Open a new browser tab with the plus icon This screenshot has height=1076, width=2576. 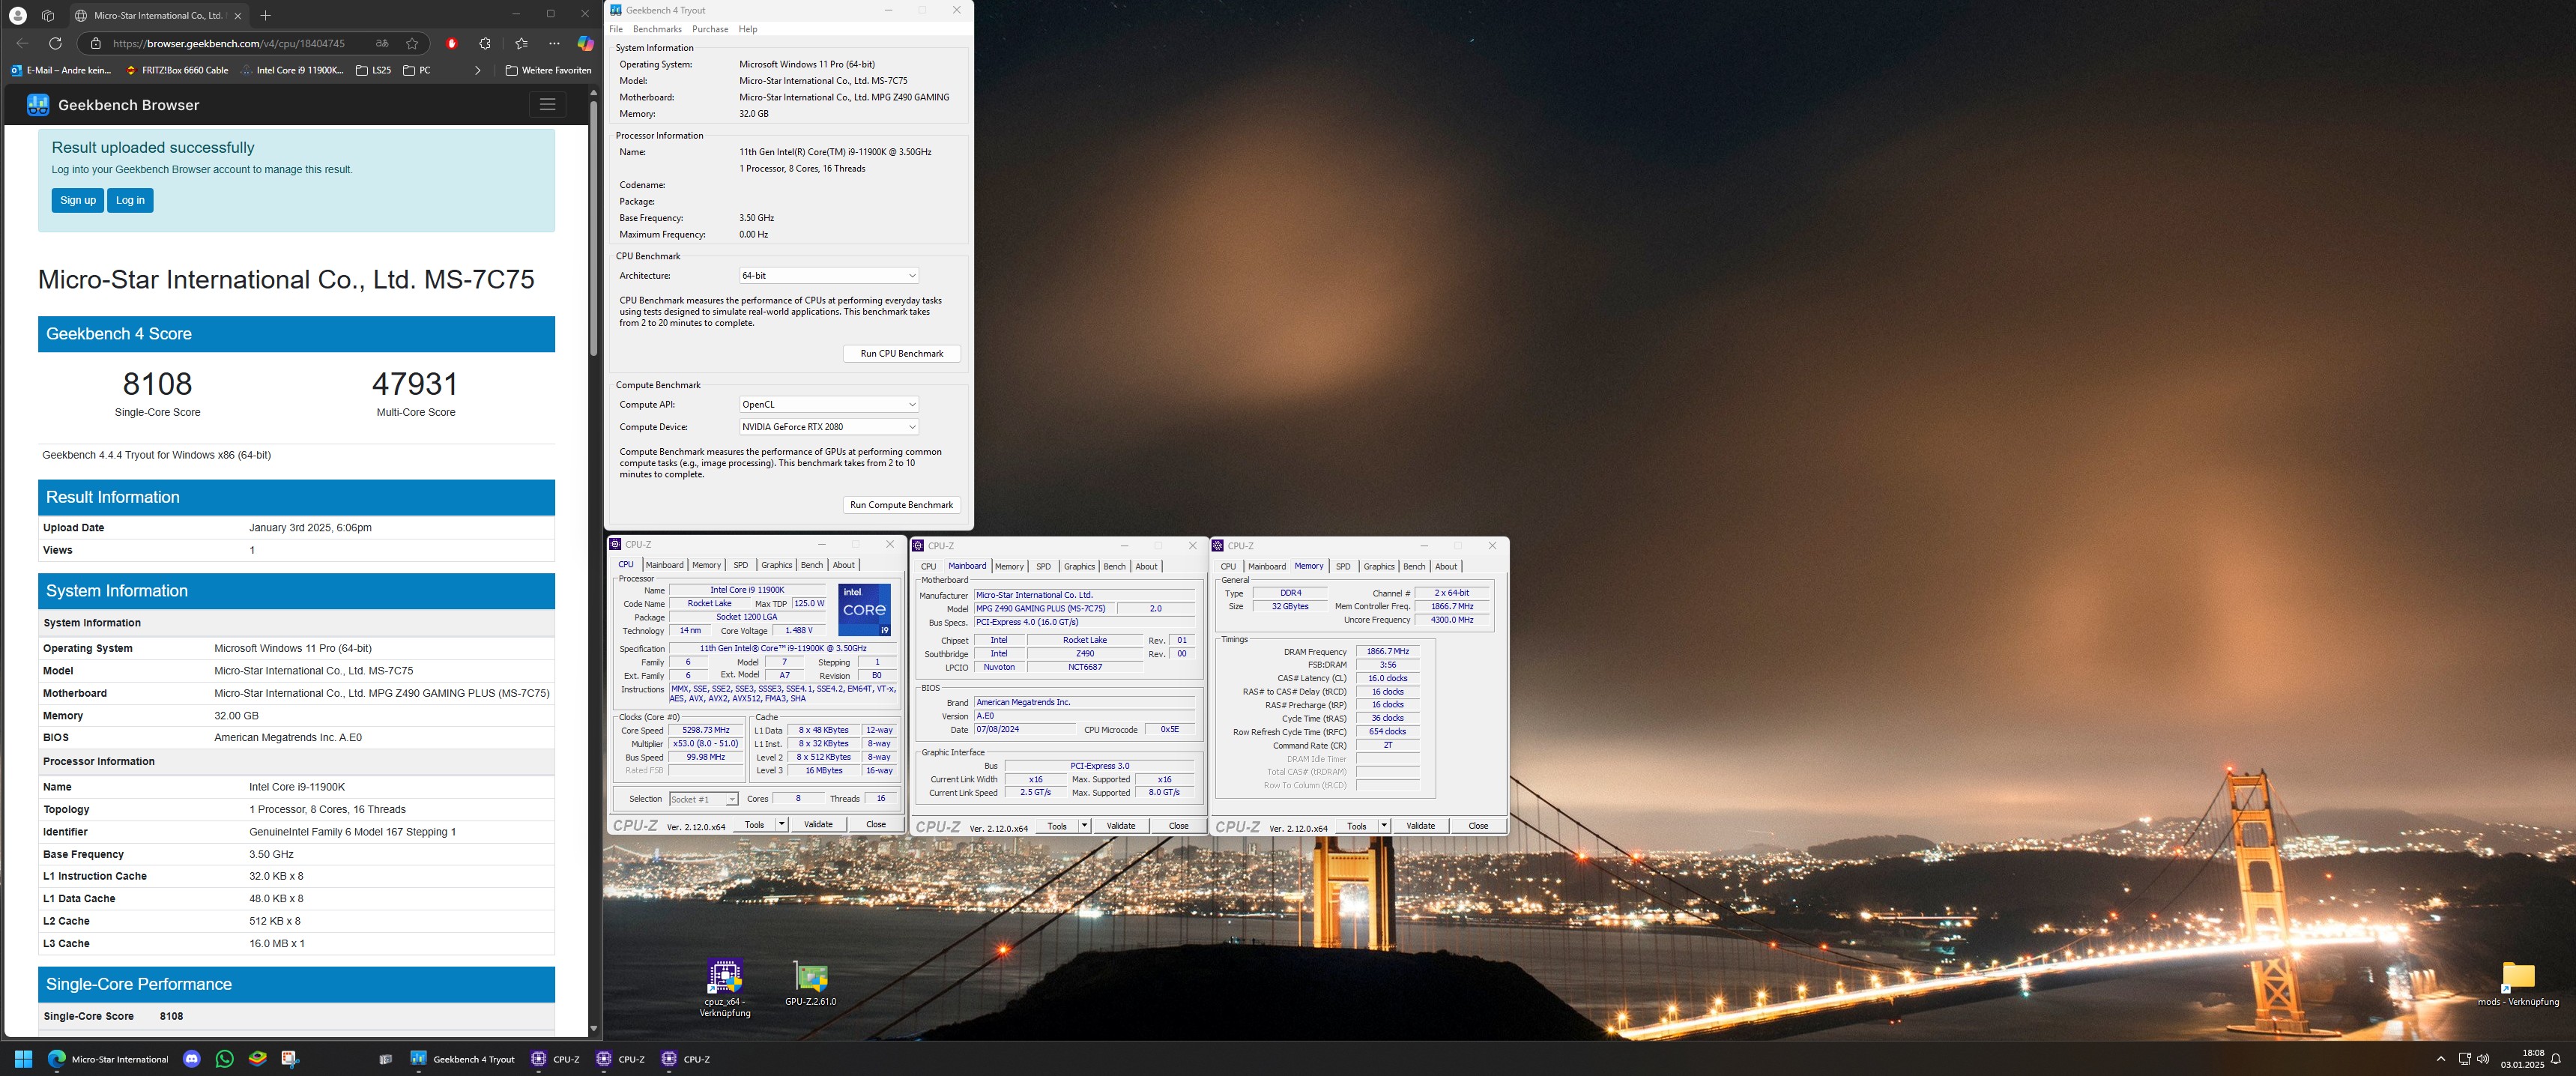pyautogui.click(x=265, y=15)
